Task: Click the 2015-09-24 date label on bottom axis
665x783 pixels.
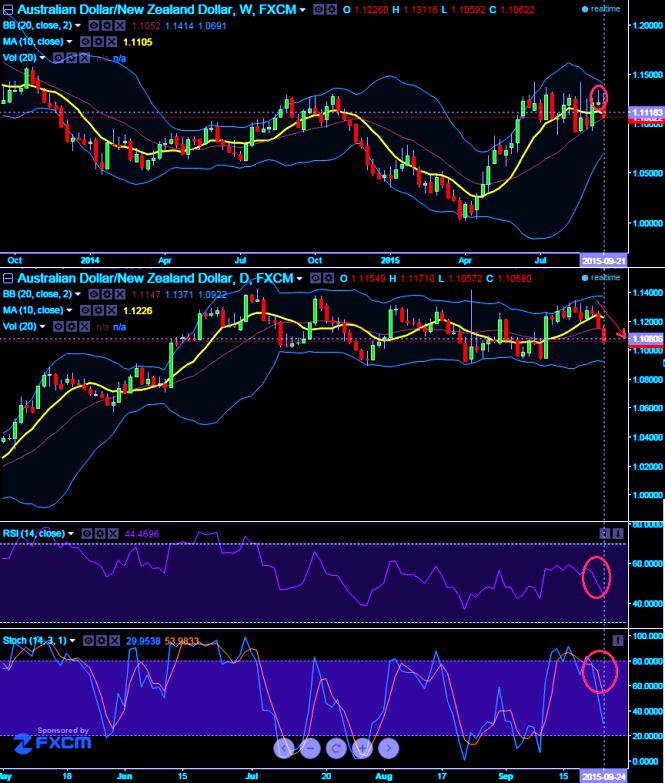Action: (603, 777)
